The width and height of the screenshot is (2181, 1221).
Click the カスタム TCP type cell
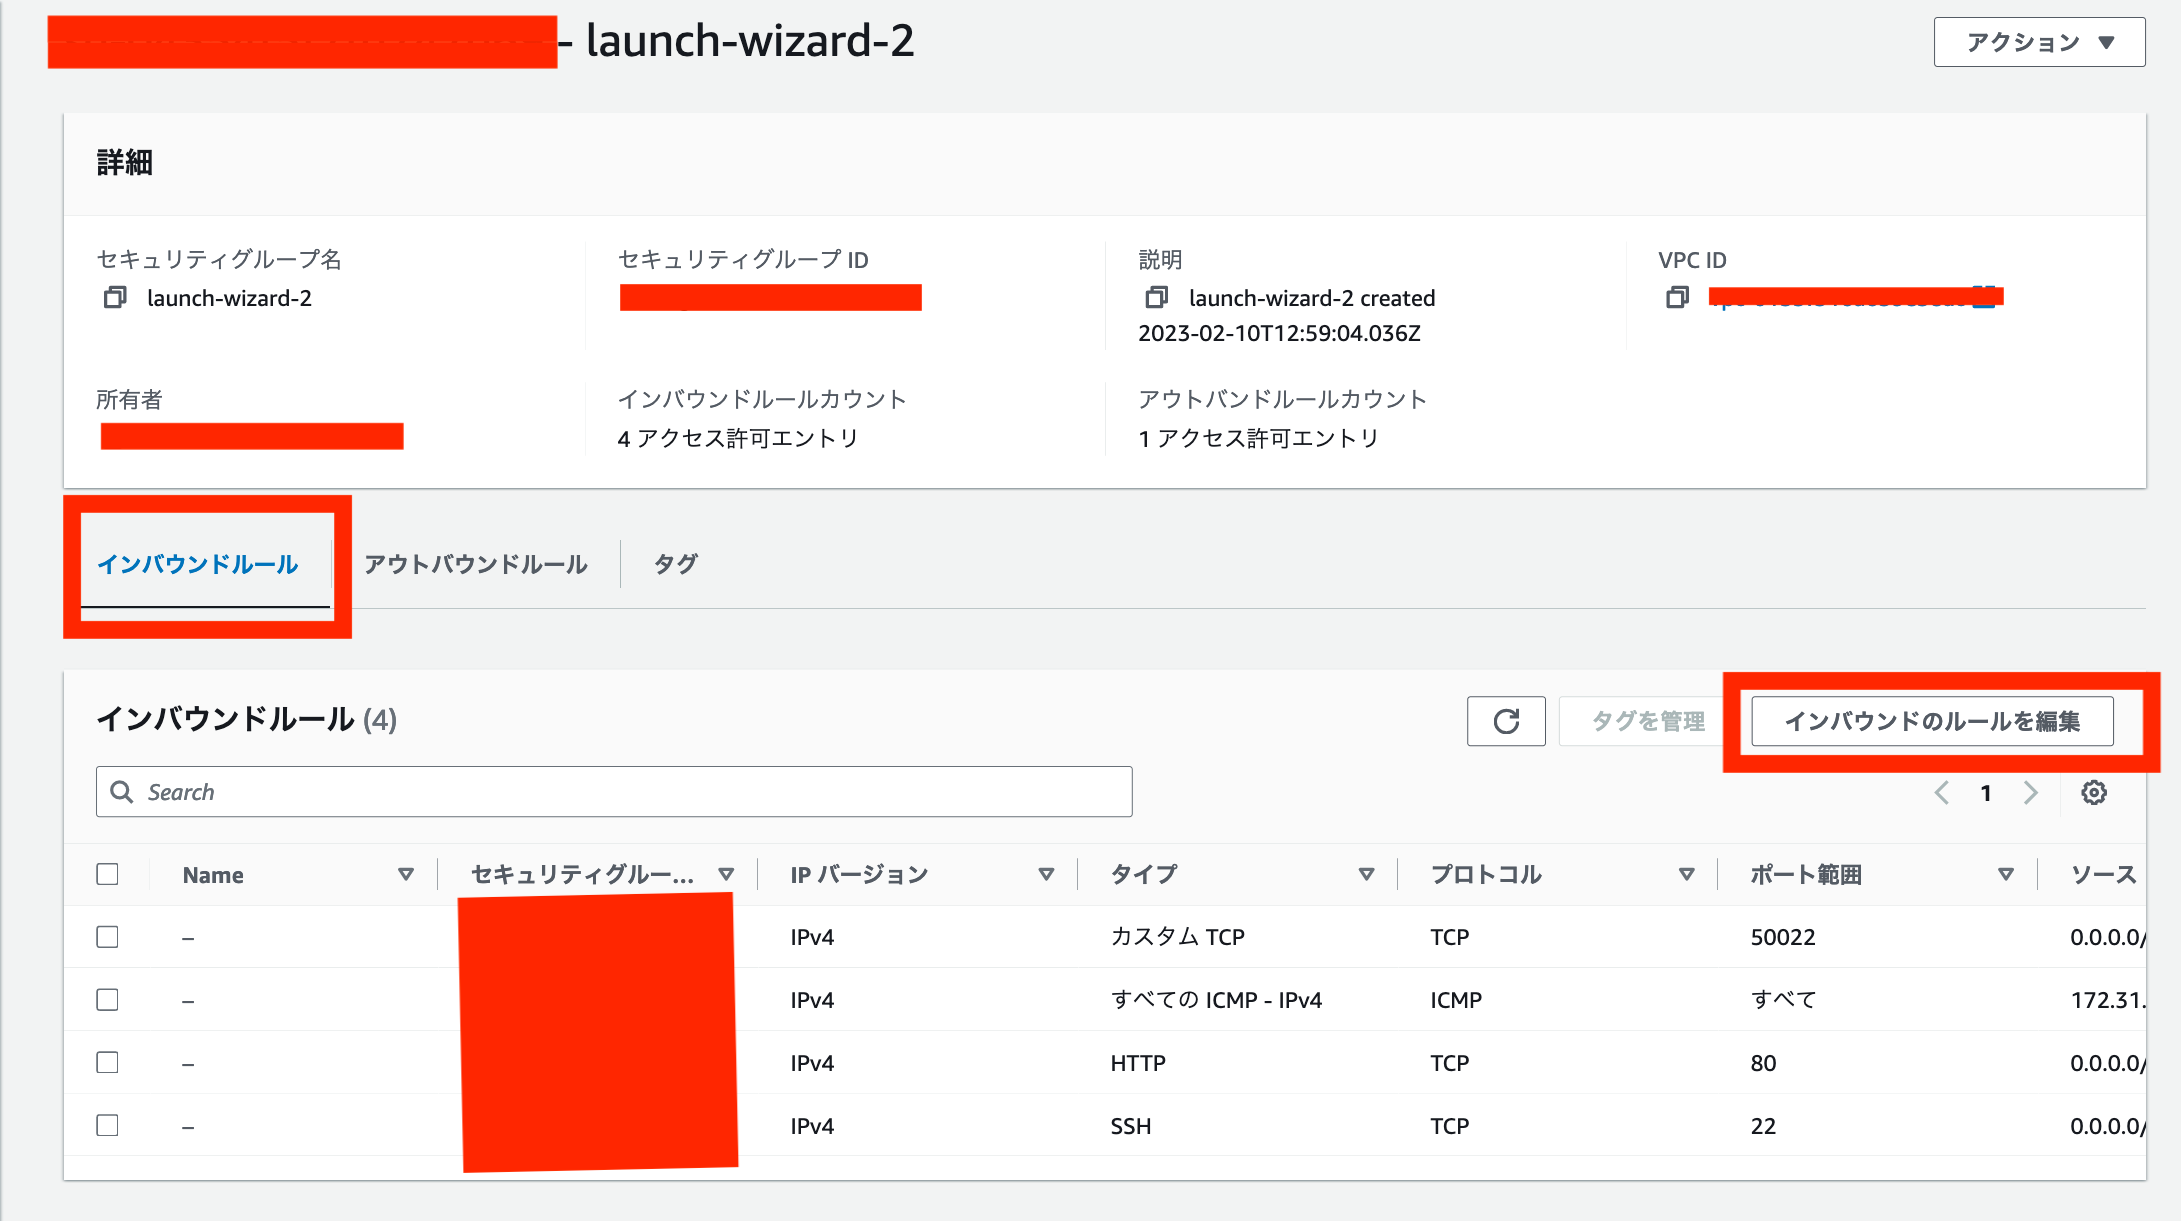click(x=1177, y=937)
